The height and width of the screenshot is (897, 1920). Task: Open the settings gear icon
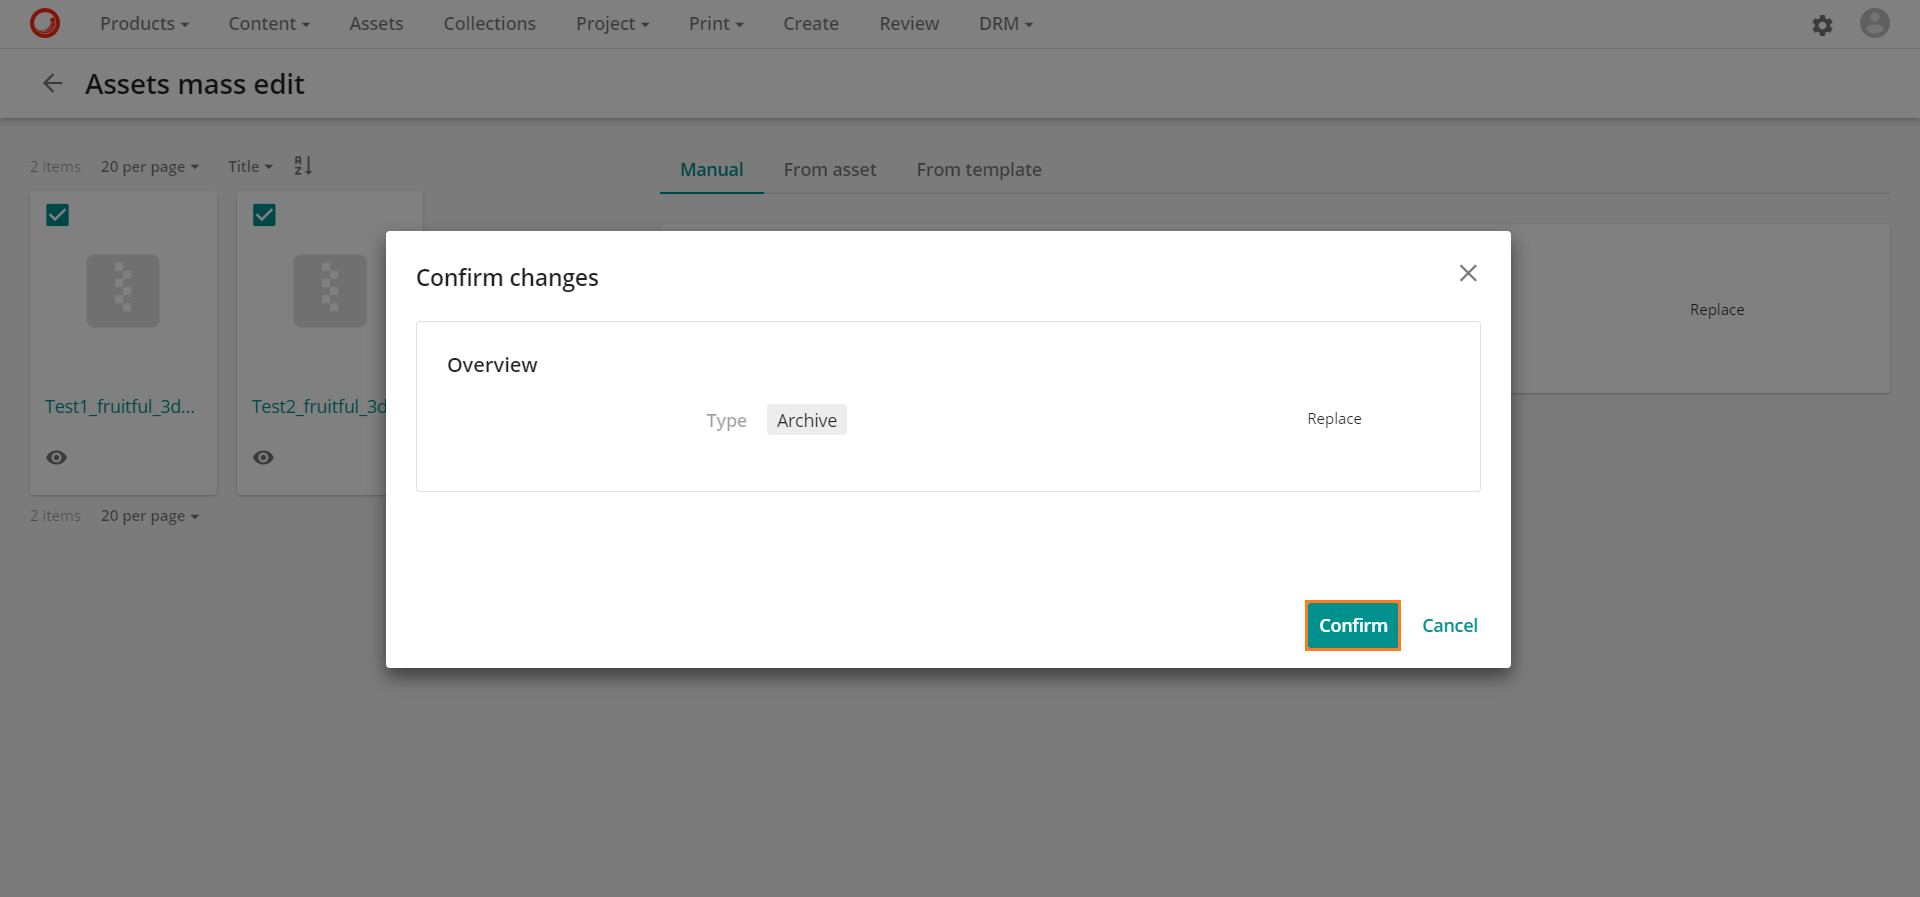pos(1822,25)
